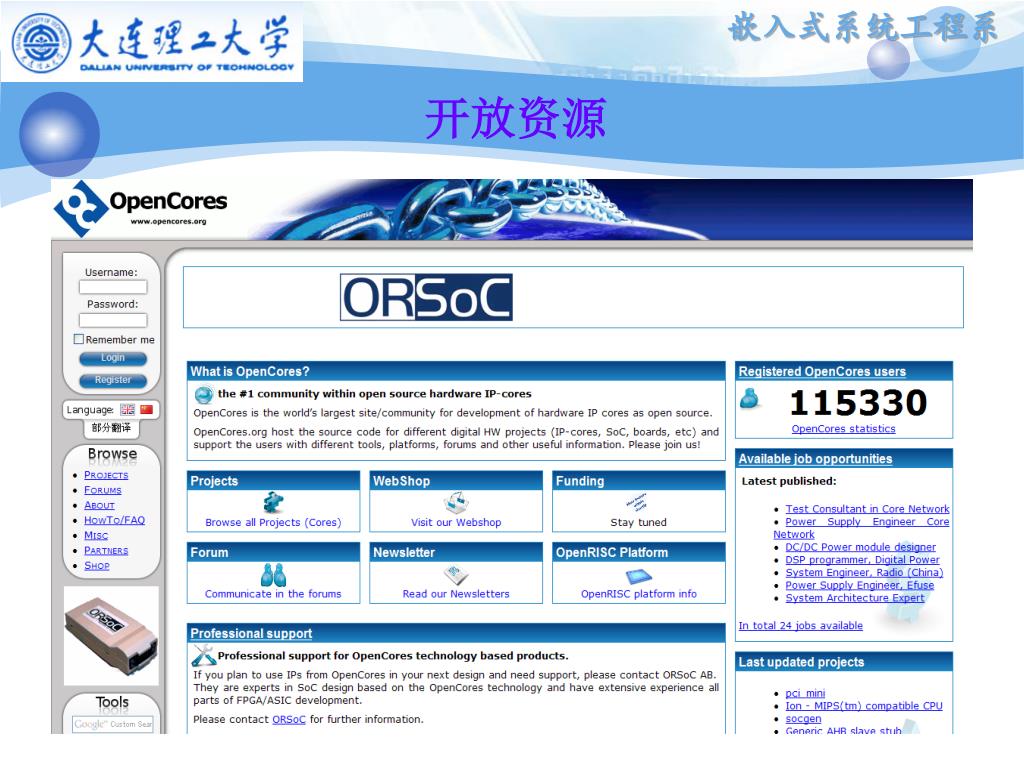
Task: Click the OpenCores logo in the banner
Action: (x=140, y=208)
